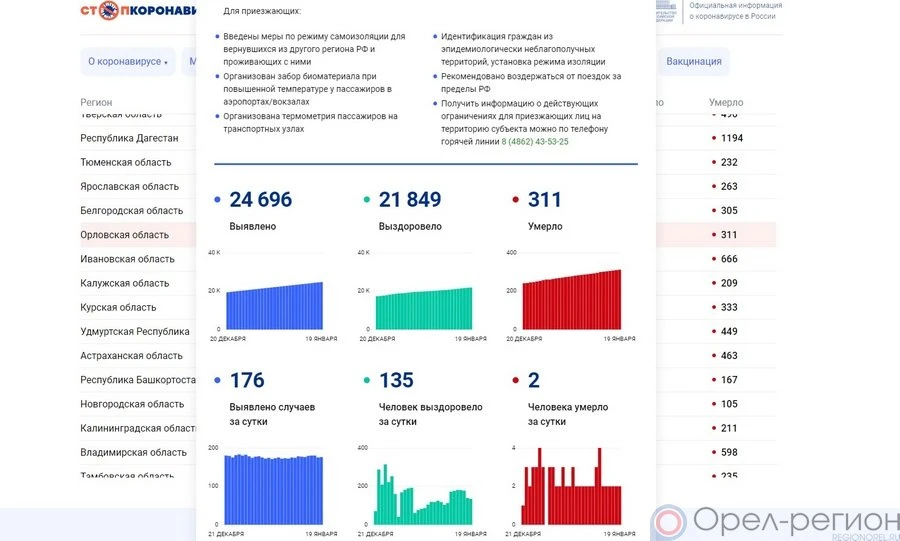Select Курская область in region list

click(x=118, y=308)
